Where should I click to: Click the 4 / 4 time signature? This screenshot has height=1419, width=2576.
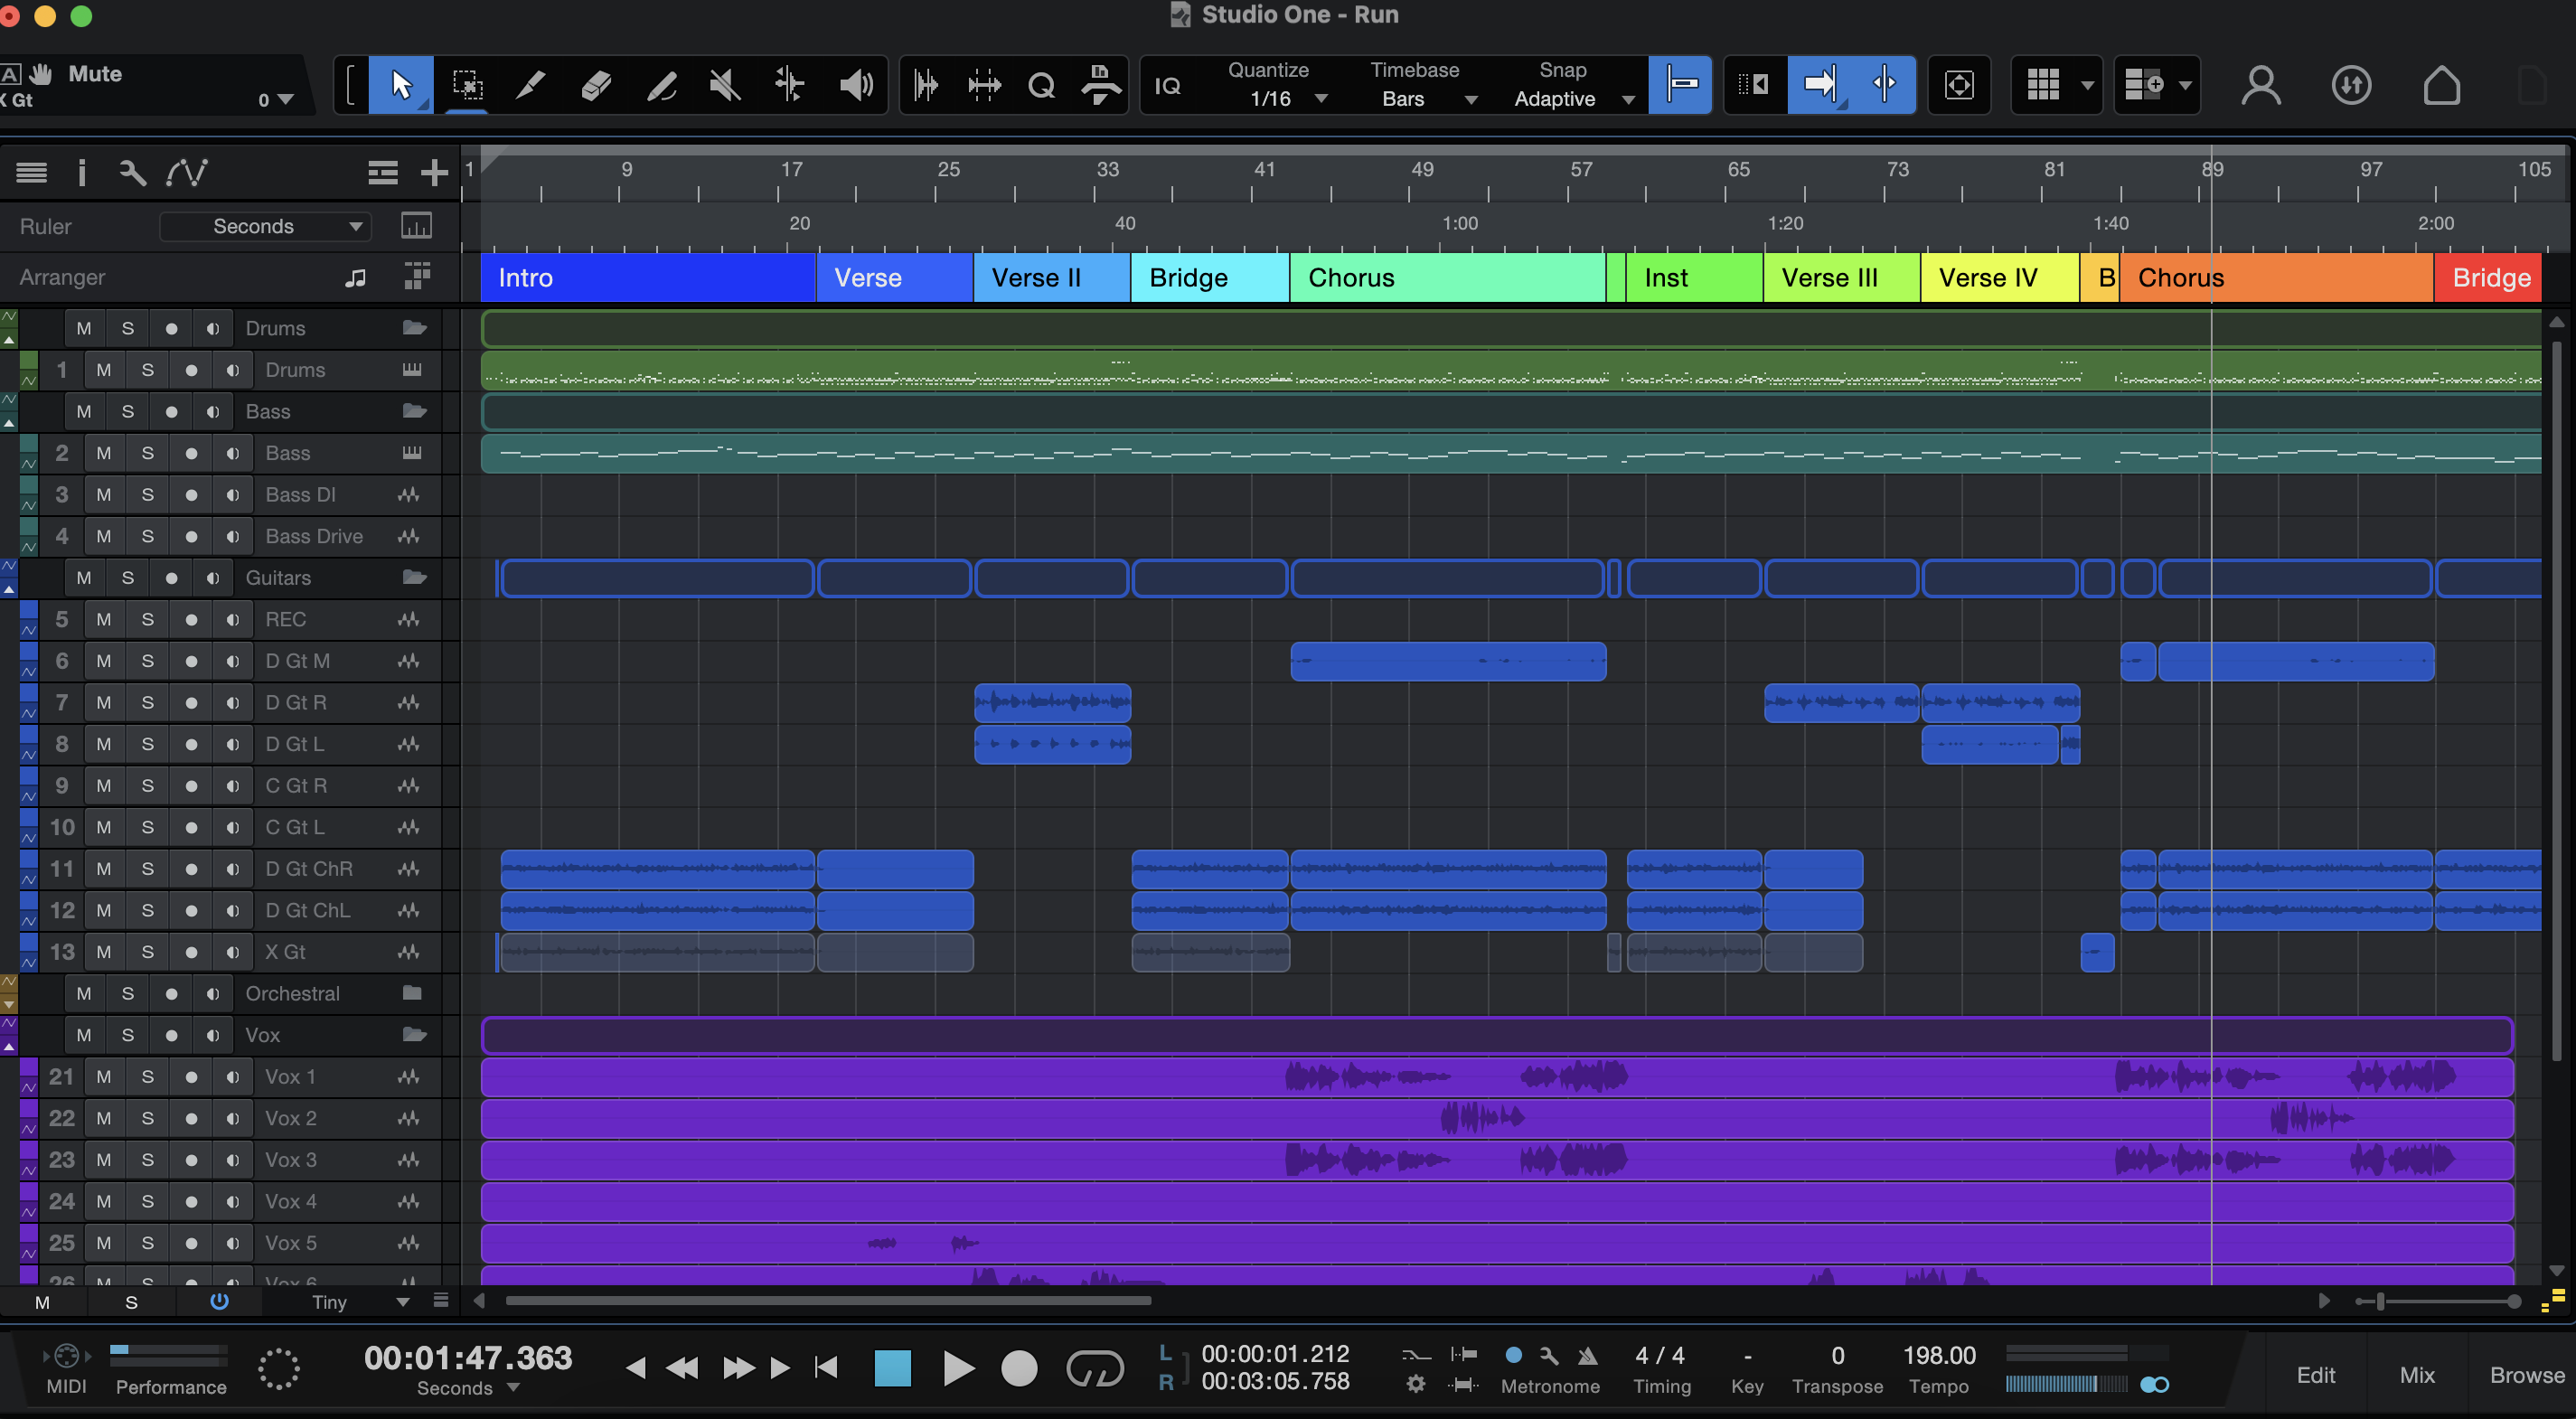click(x=1660, y=1355)
